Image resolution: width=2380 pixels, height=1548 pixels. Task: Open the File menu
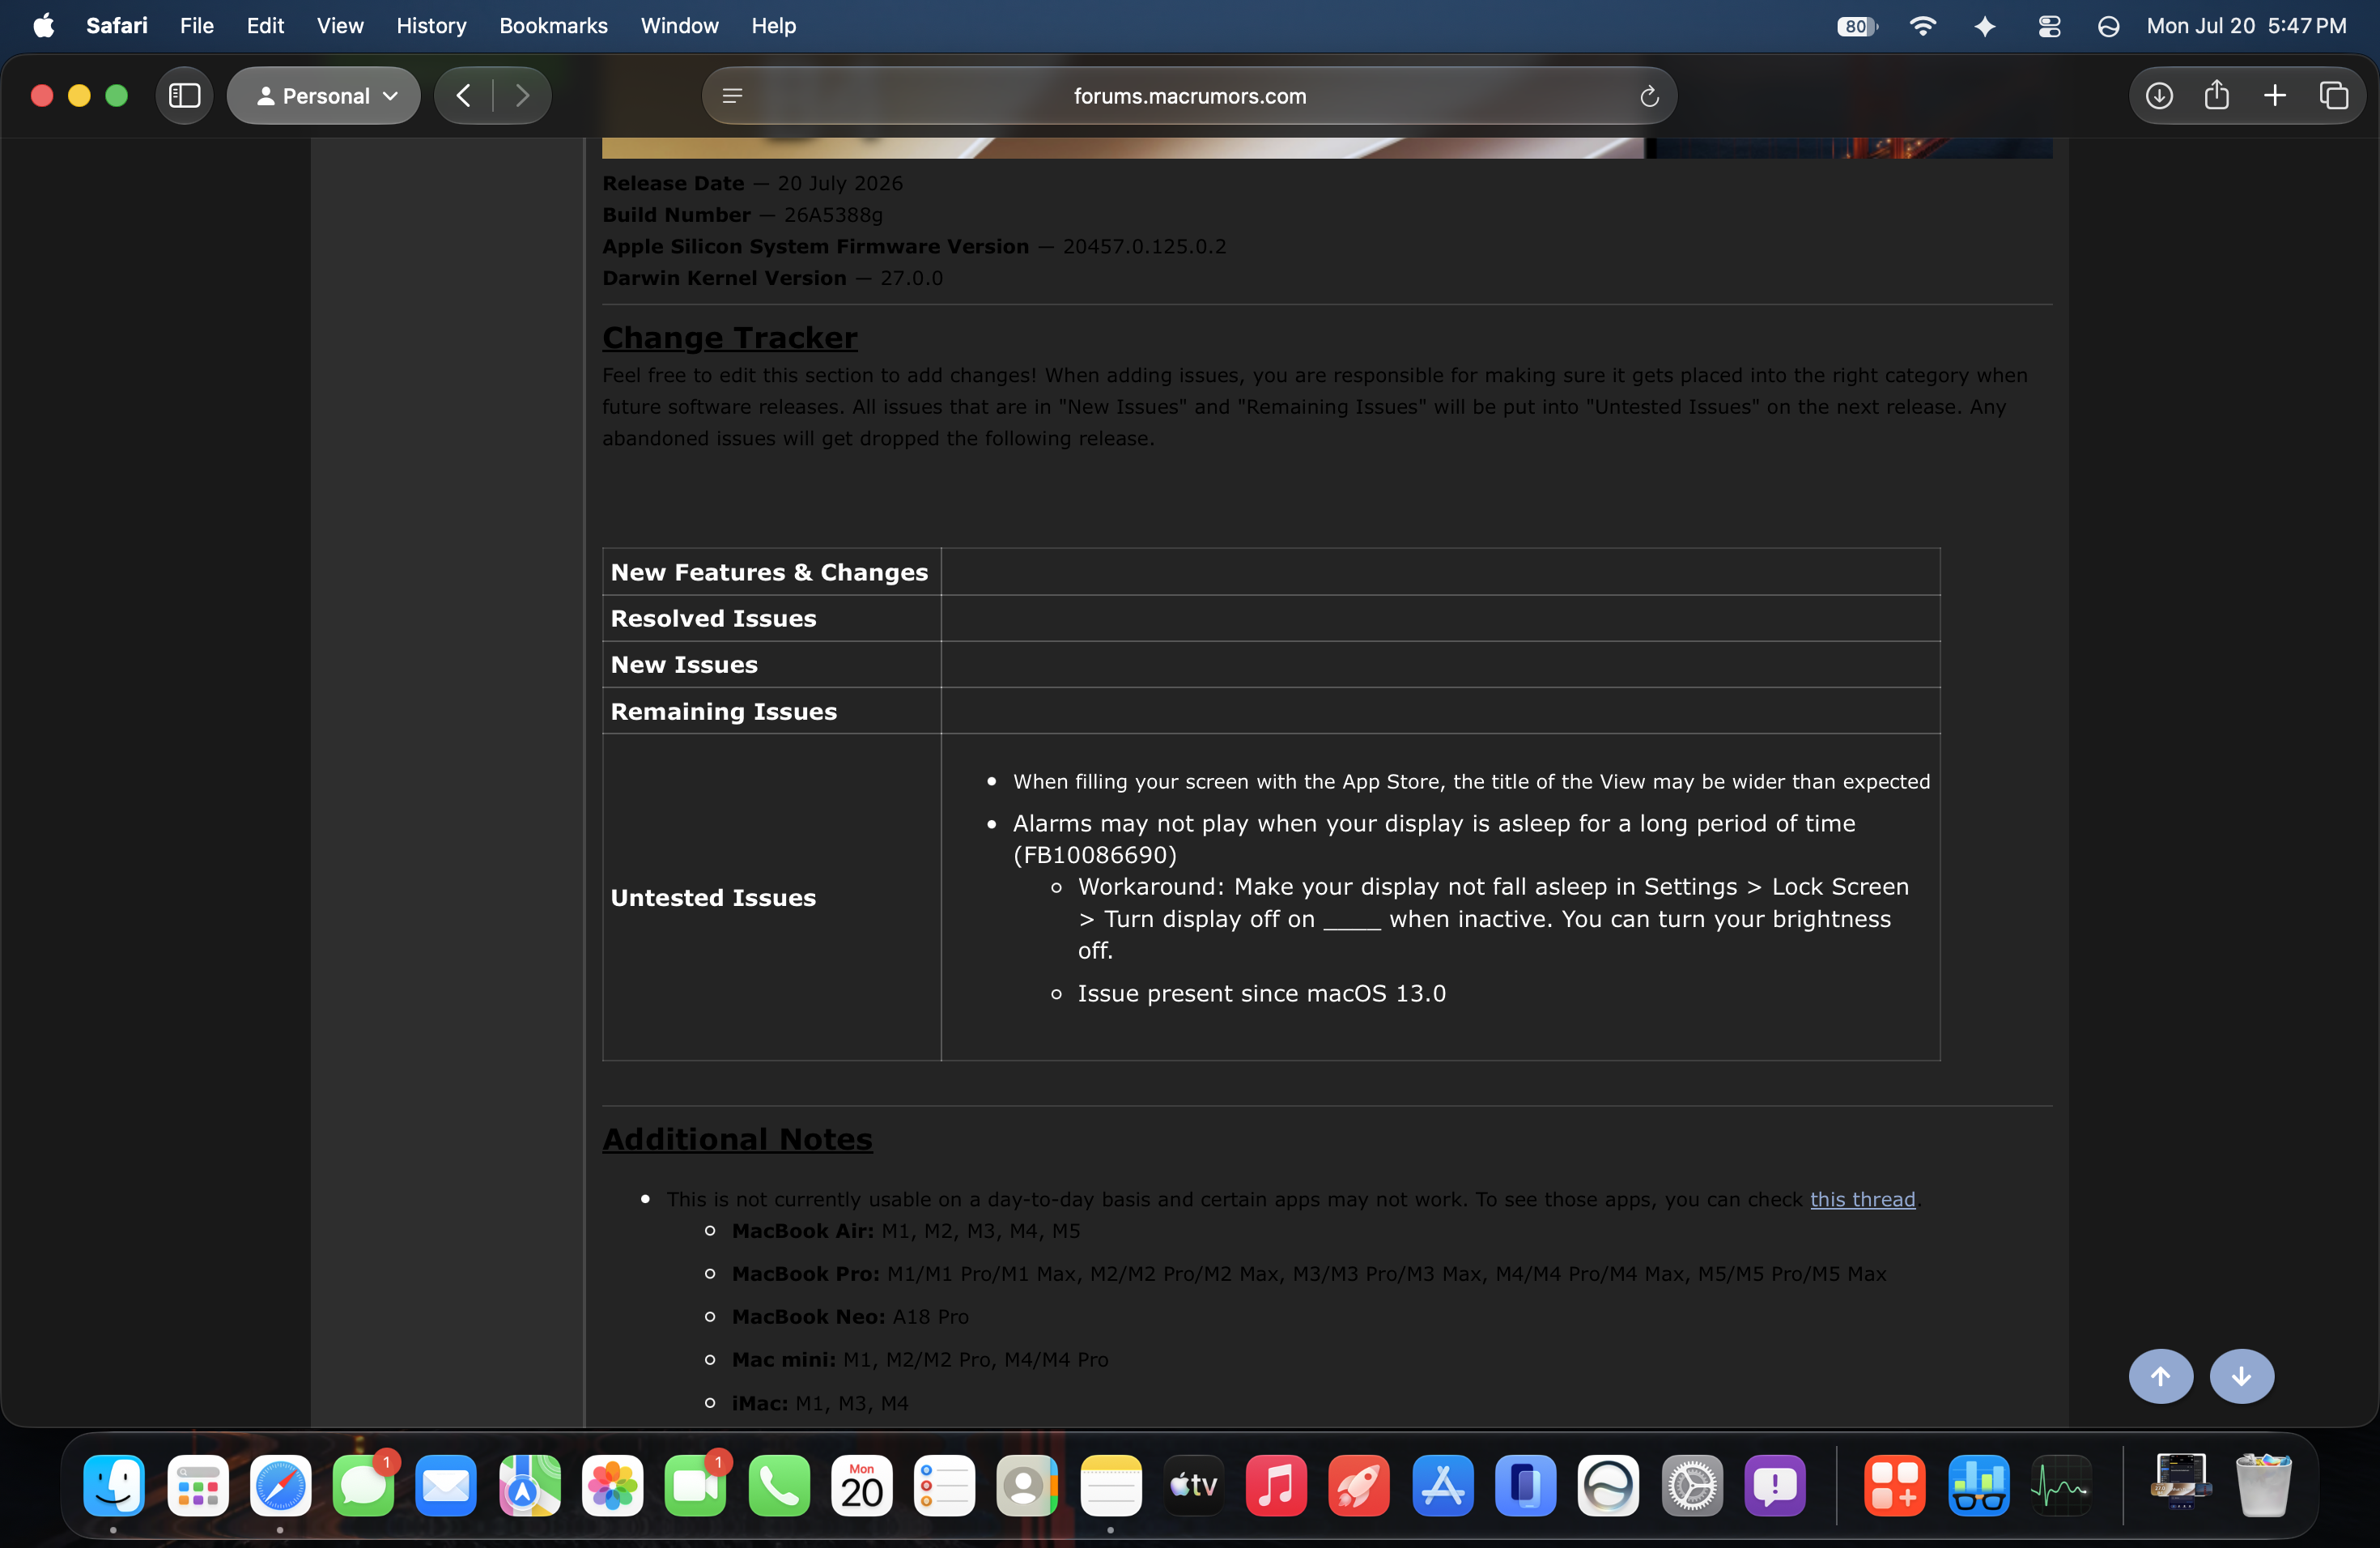197,26
